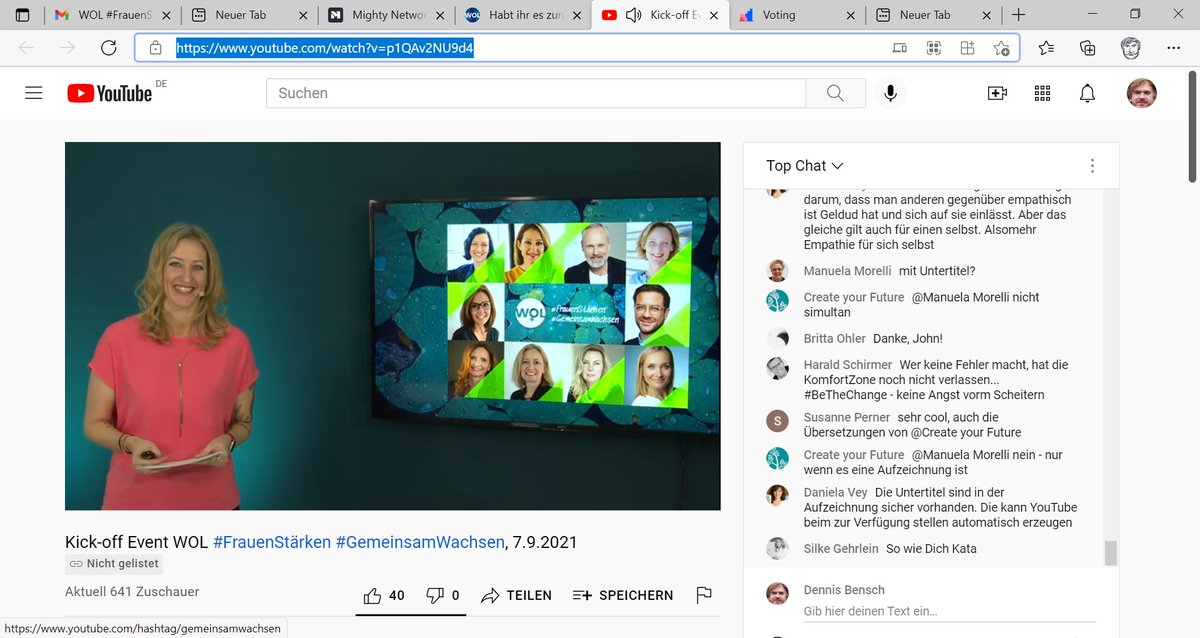
Task: Click the chat message input field
Action: 949,611
